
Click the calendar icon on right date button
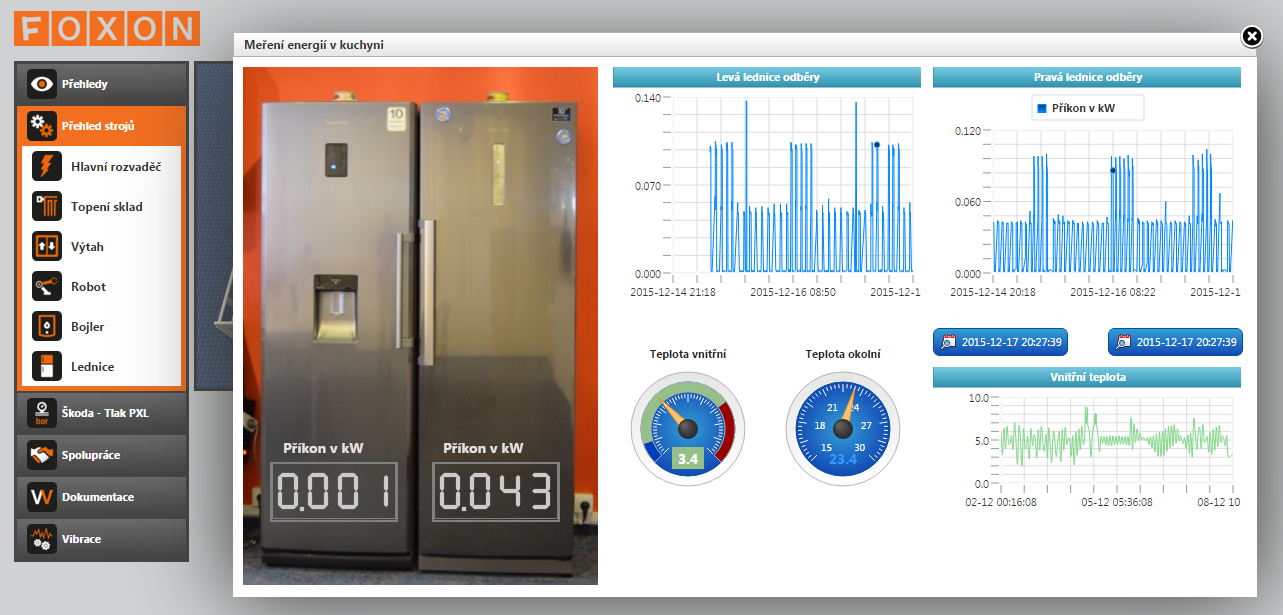point(1123,342)
